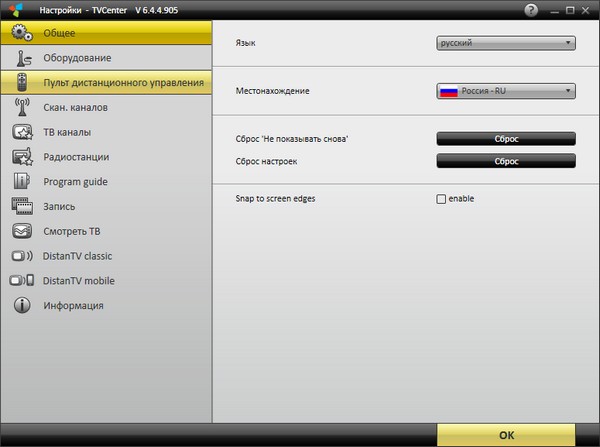Click the Информация info circle icon
This screenshot has width=600, height=447.
(22, 305)
